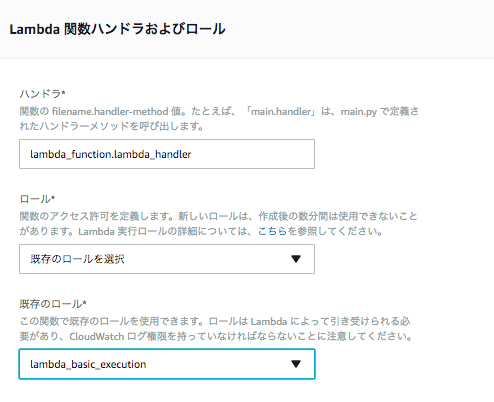Select the 既存のロールを選択 option text
This screenshot has height=402, width=494.
[x=77, y=259]
